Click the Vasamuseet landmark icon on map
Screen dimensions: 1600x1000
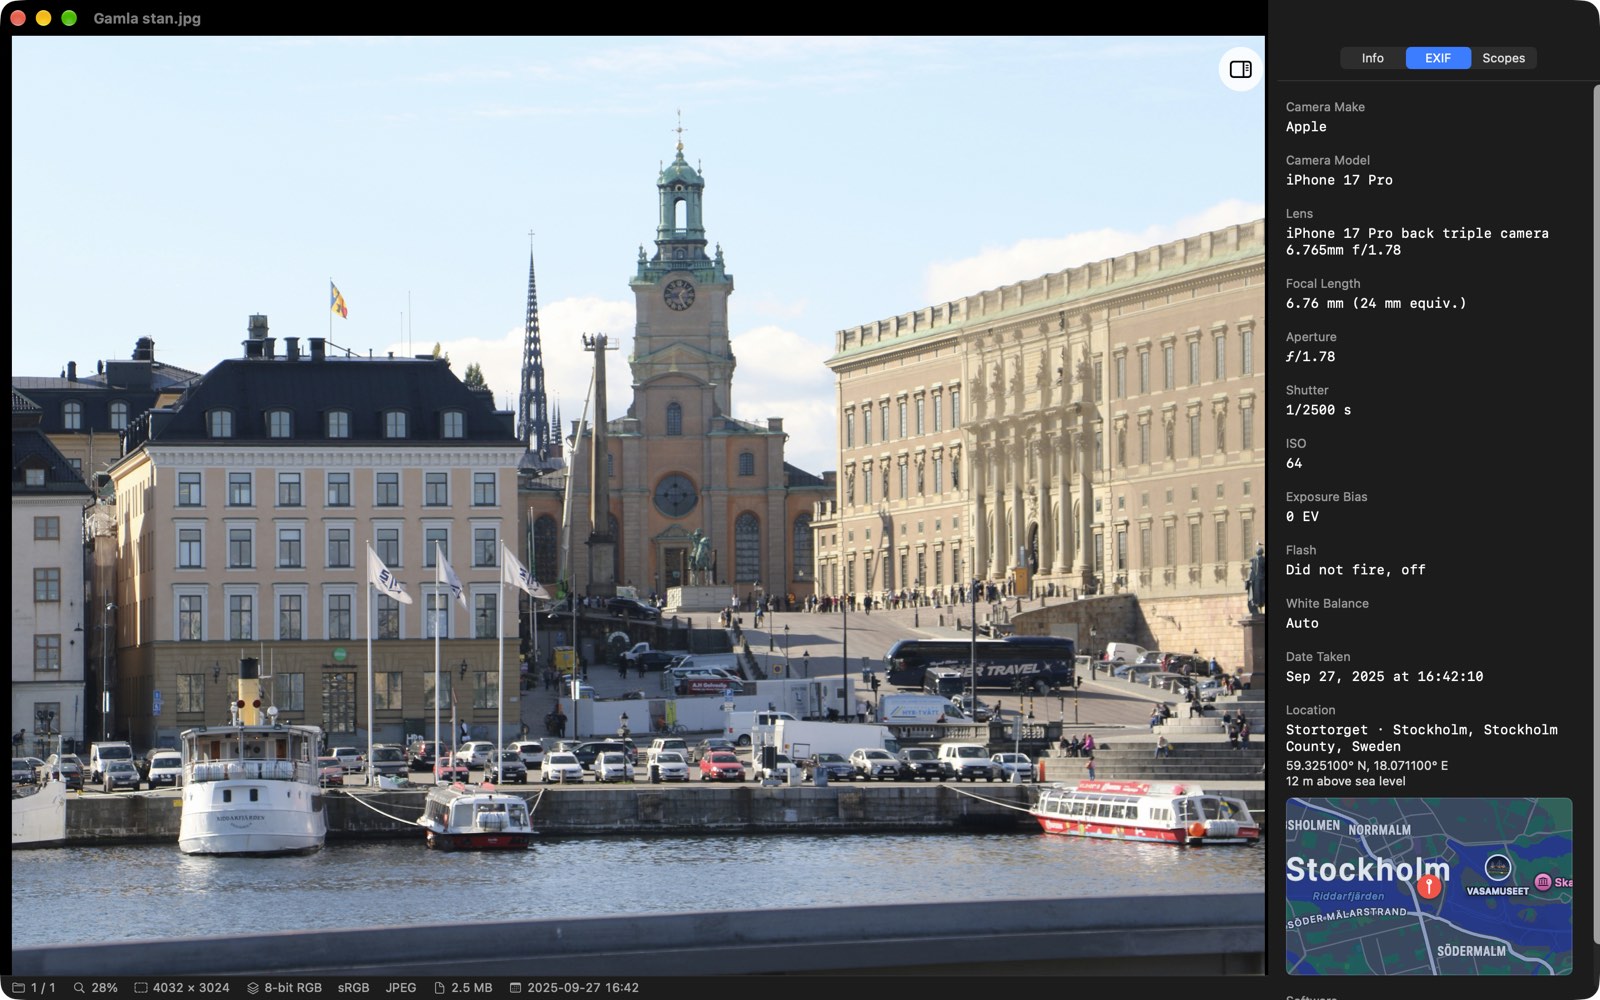(1497, 867)
